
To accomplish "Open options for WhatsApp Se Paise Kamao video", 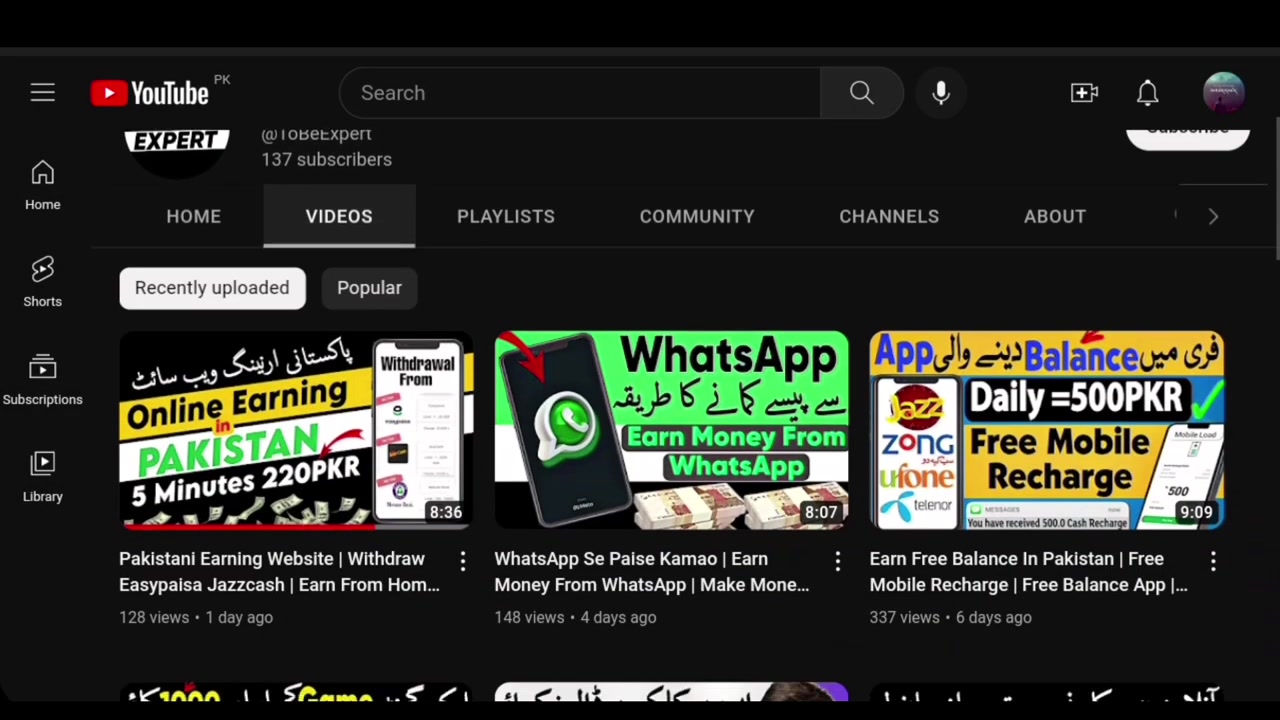I will tap(838, 561).
